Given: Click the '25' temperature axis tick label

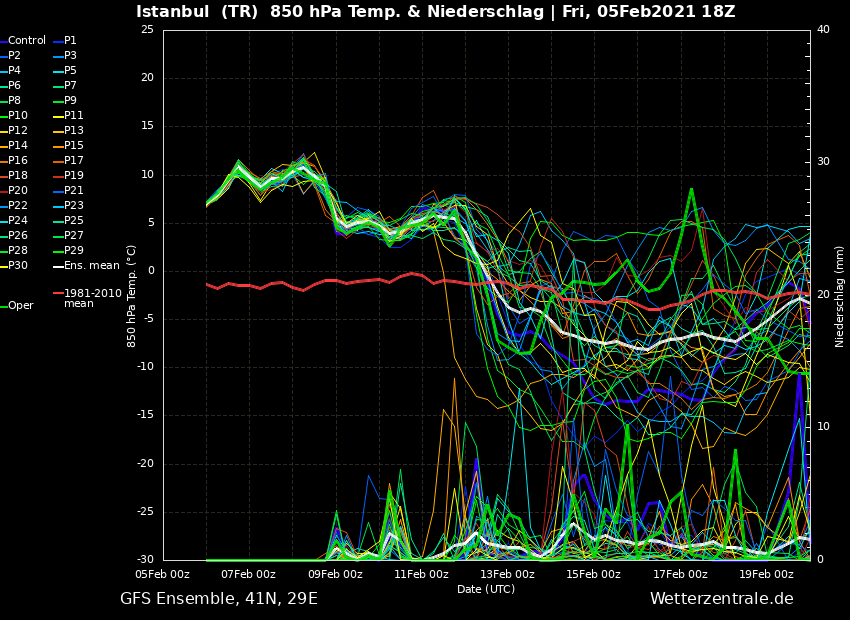Looking at the screenshot, I should tap(147, 29).
